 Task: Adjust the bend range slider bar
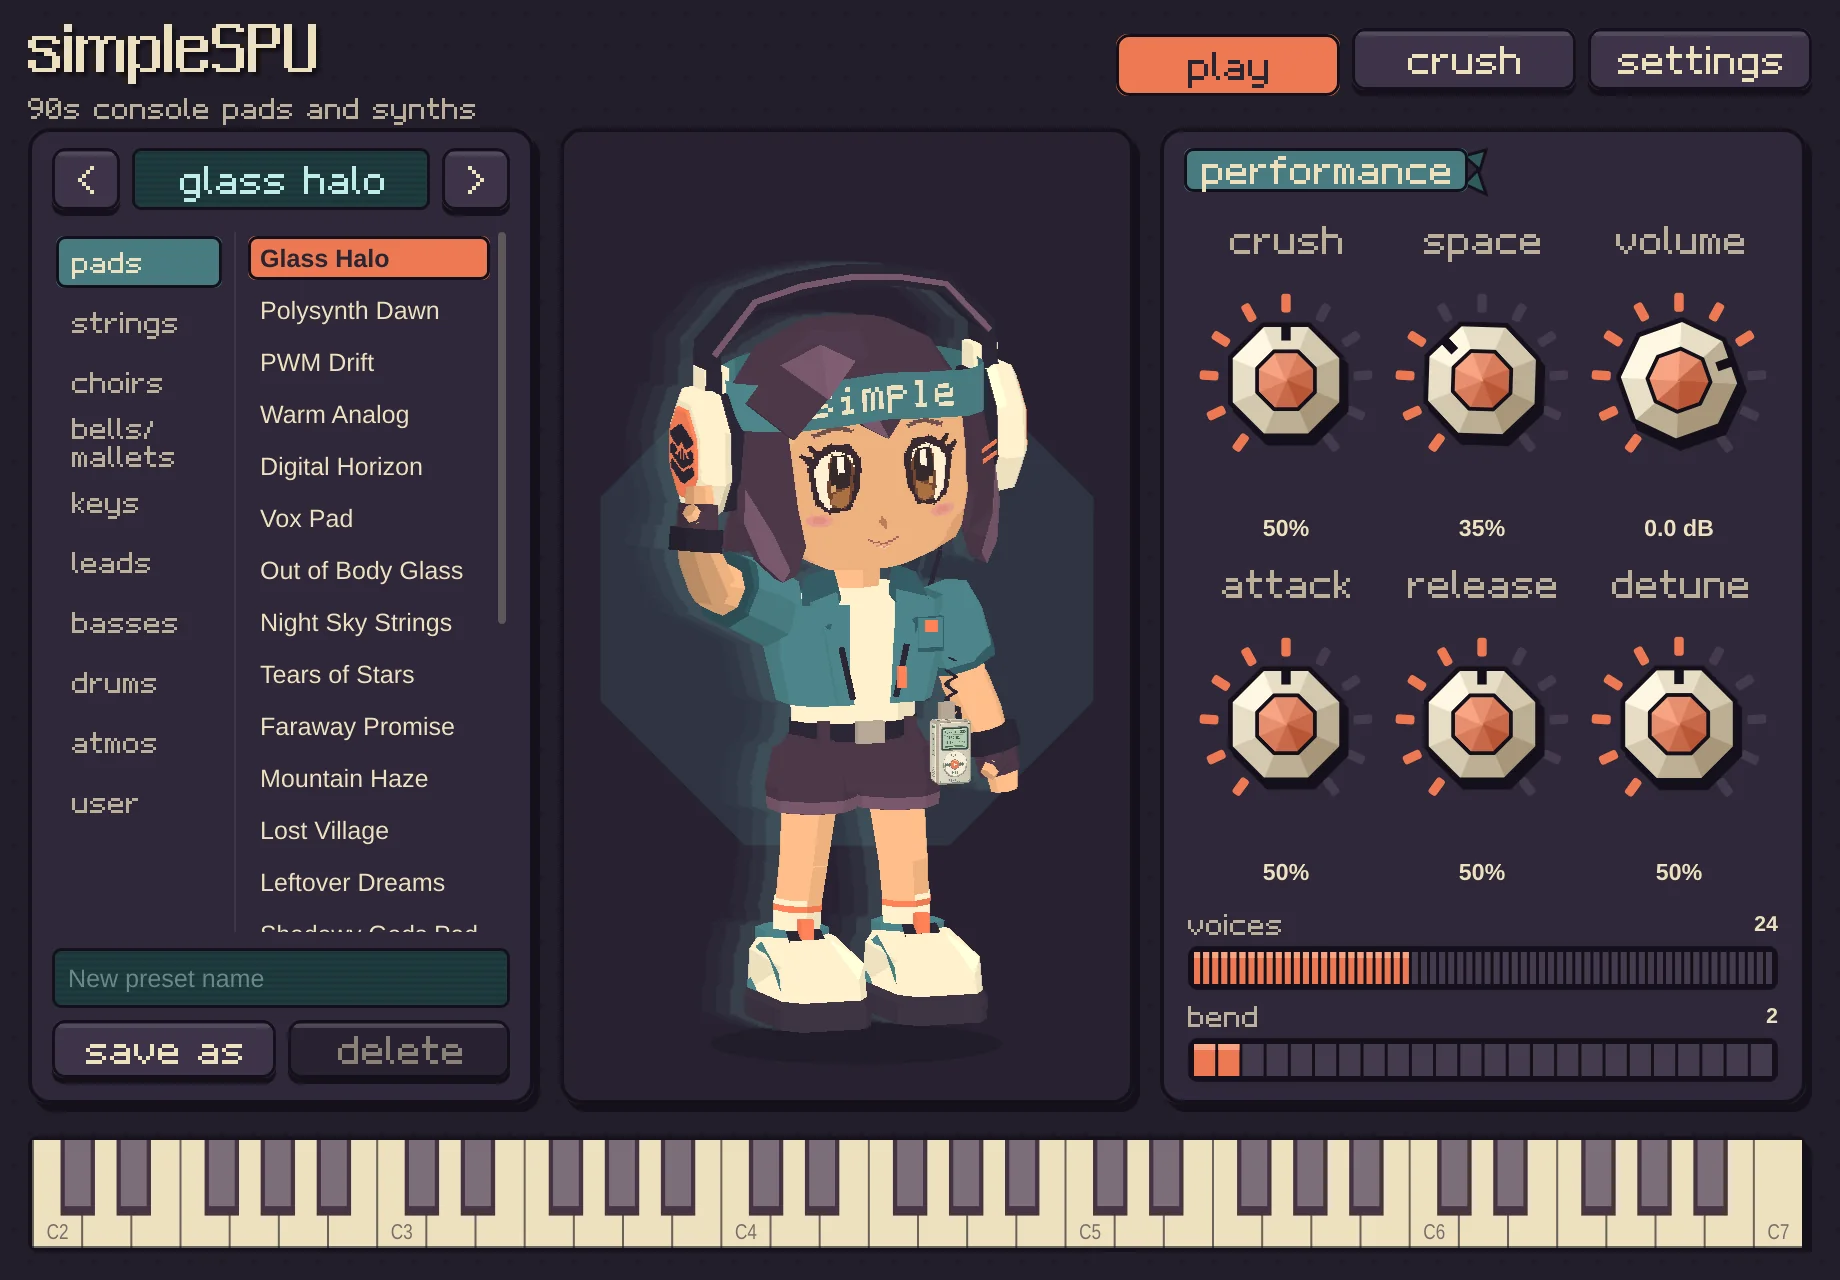click(1482, 1060)
